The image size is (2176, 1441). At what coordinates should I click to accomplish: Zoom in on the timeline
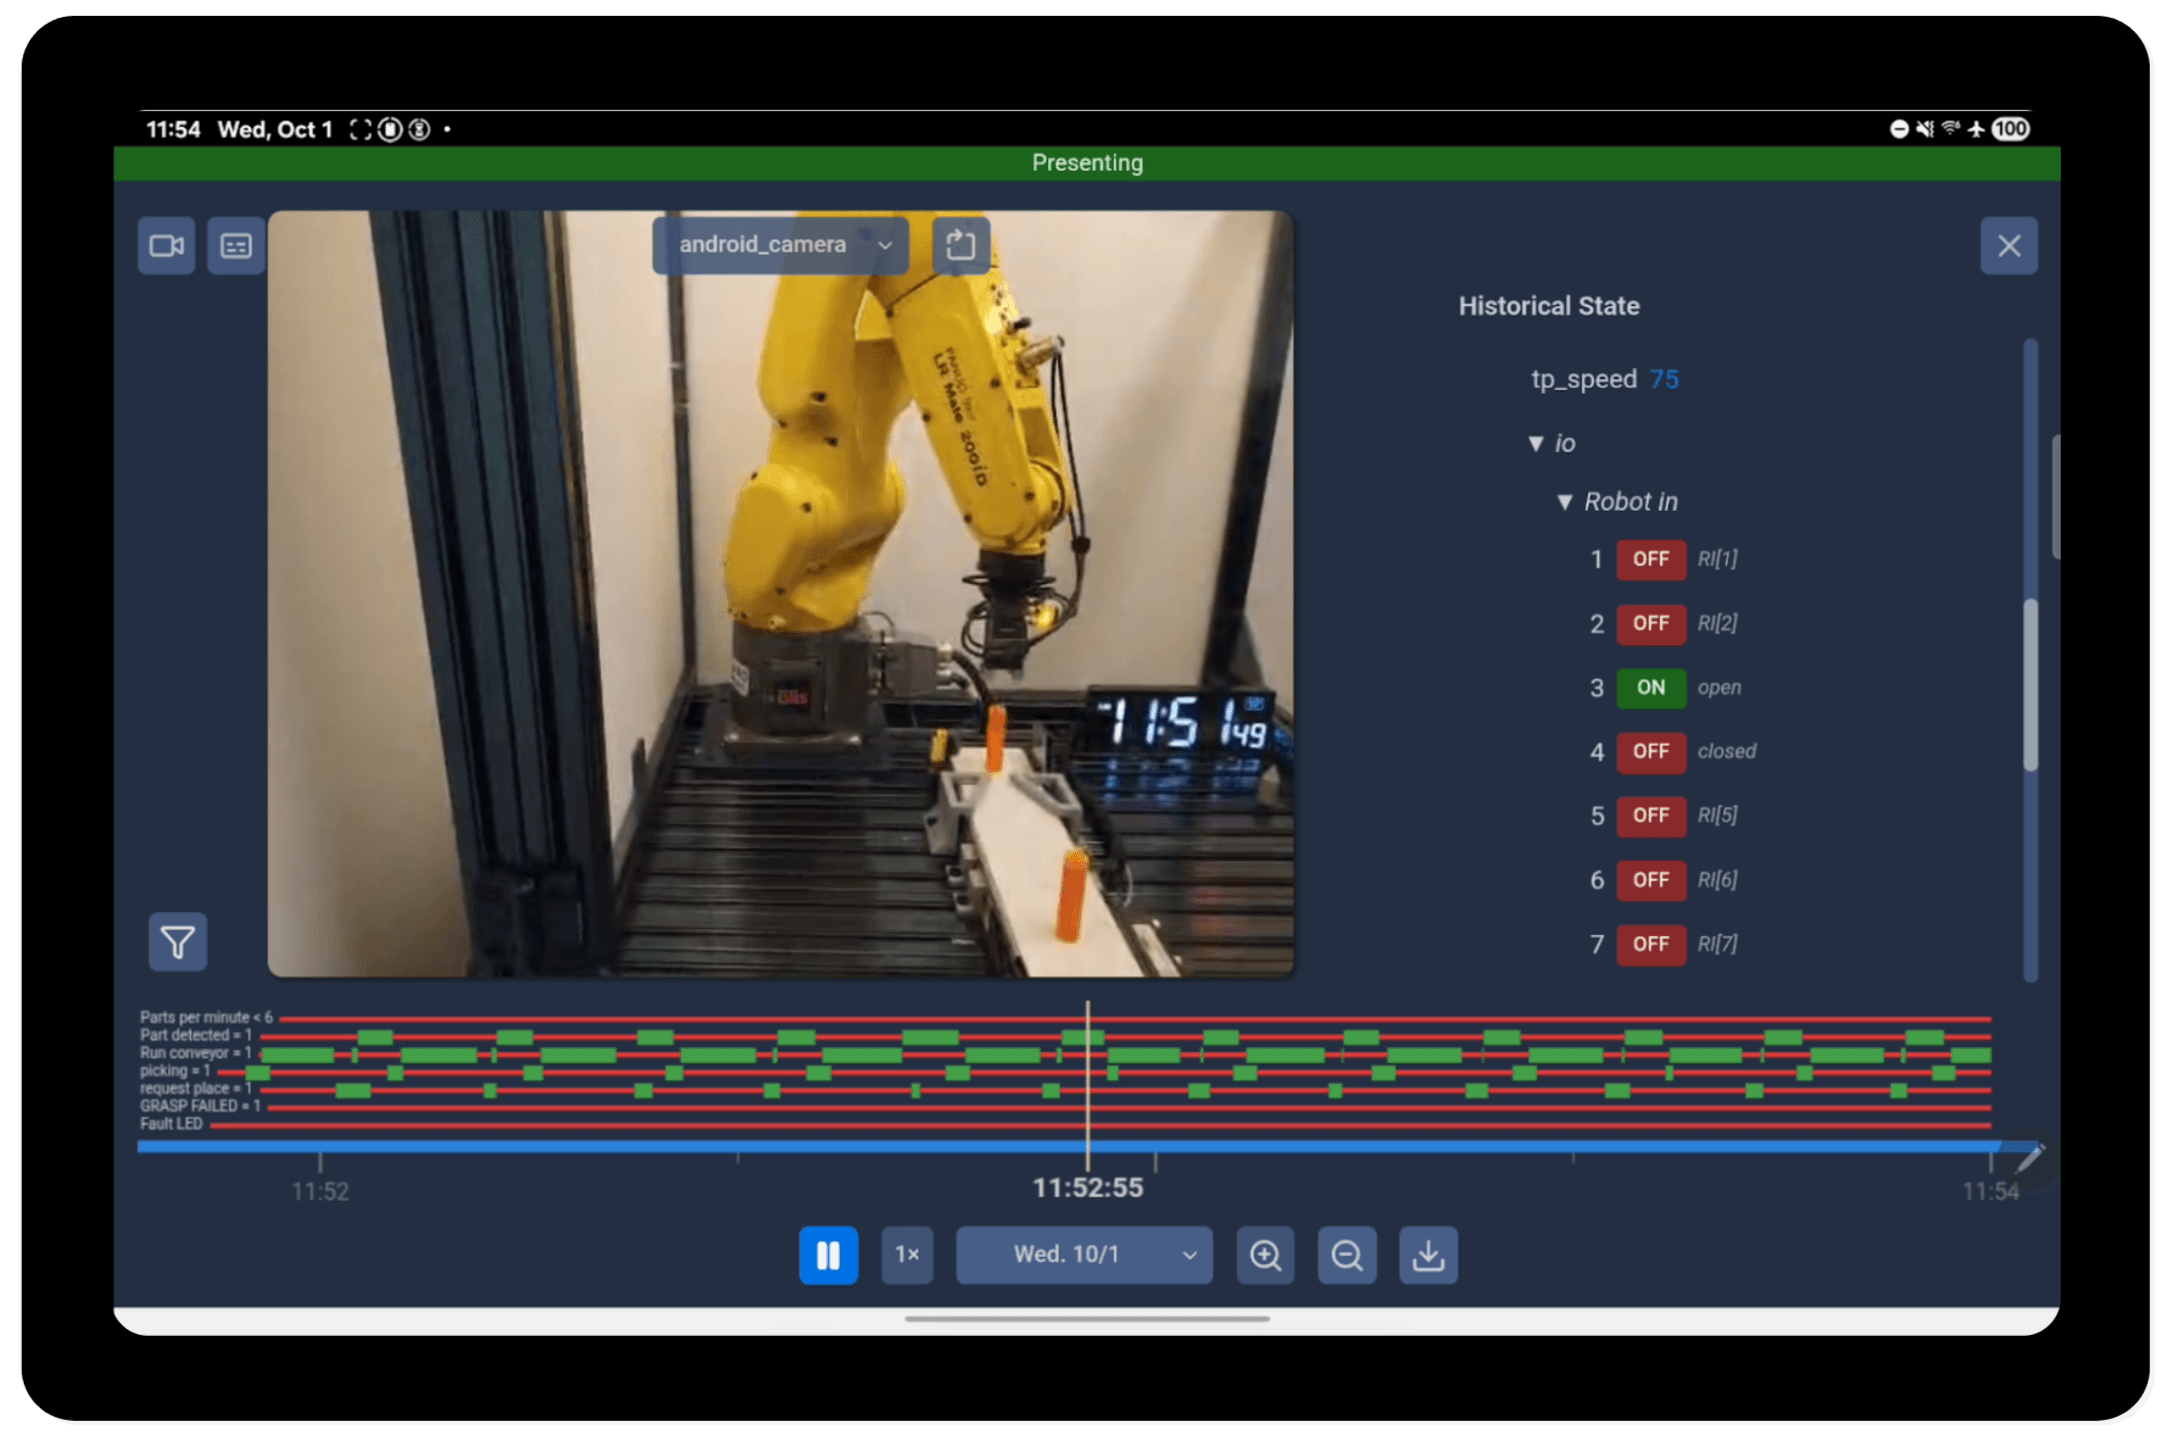[x=1265, y=1255]
